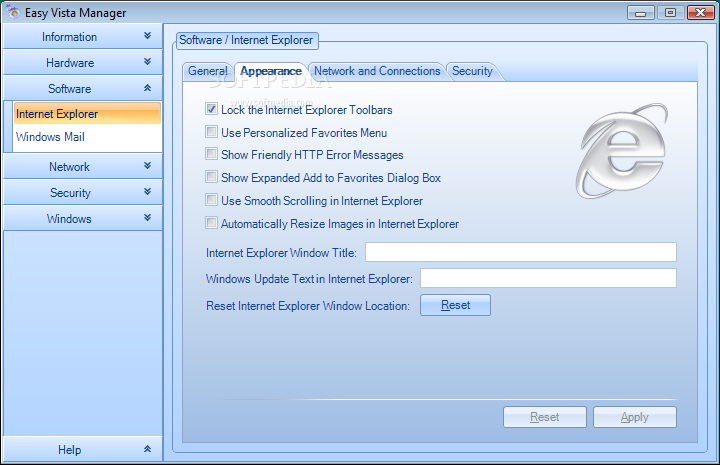Minimize the Easy Vista Manager window
The image size is (720, 465).
(641, 13)
